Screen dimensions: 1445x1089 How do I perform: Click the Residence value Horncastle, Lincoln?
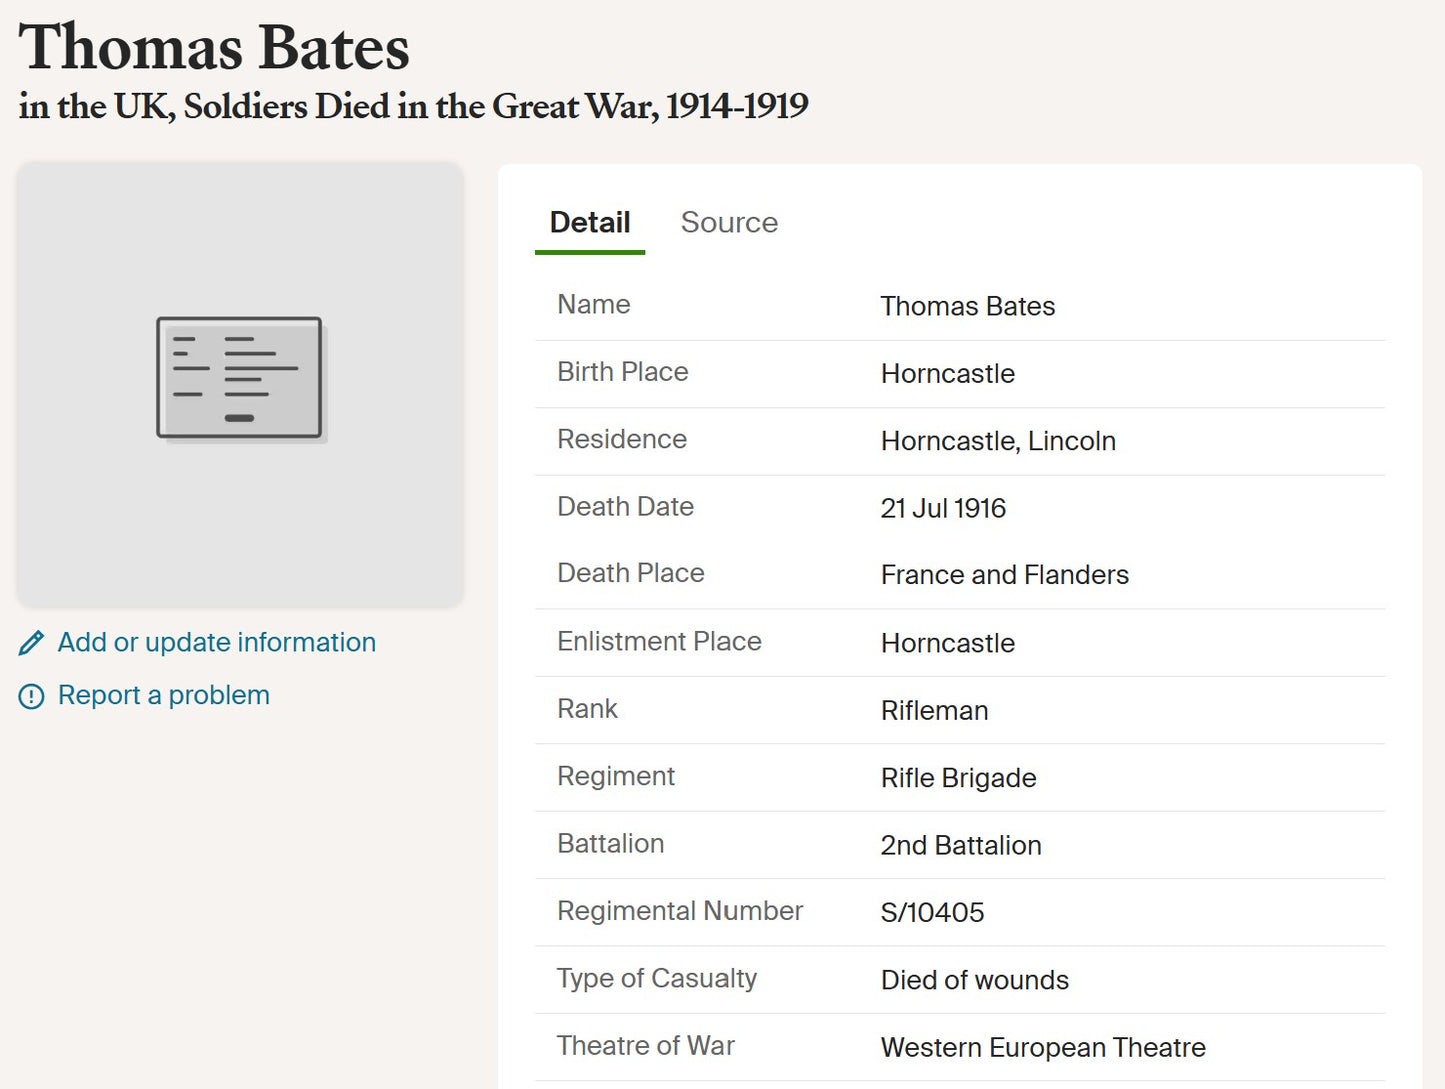pos(998,441)
